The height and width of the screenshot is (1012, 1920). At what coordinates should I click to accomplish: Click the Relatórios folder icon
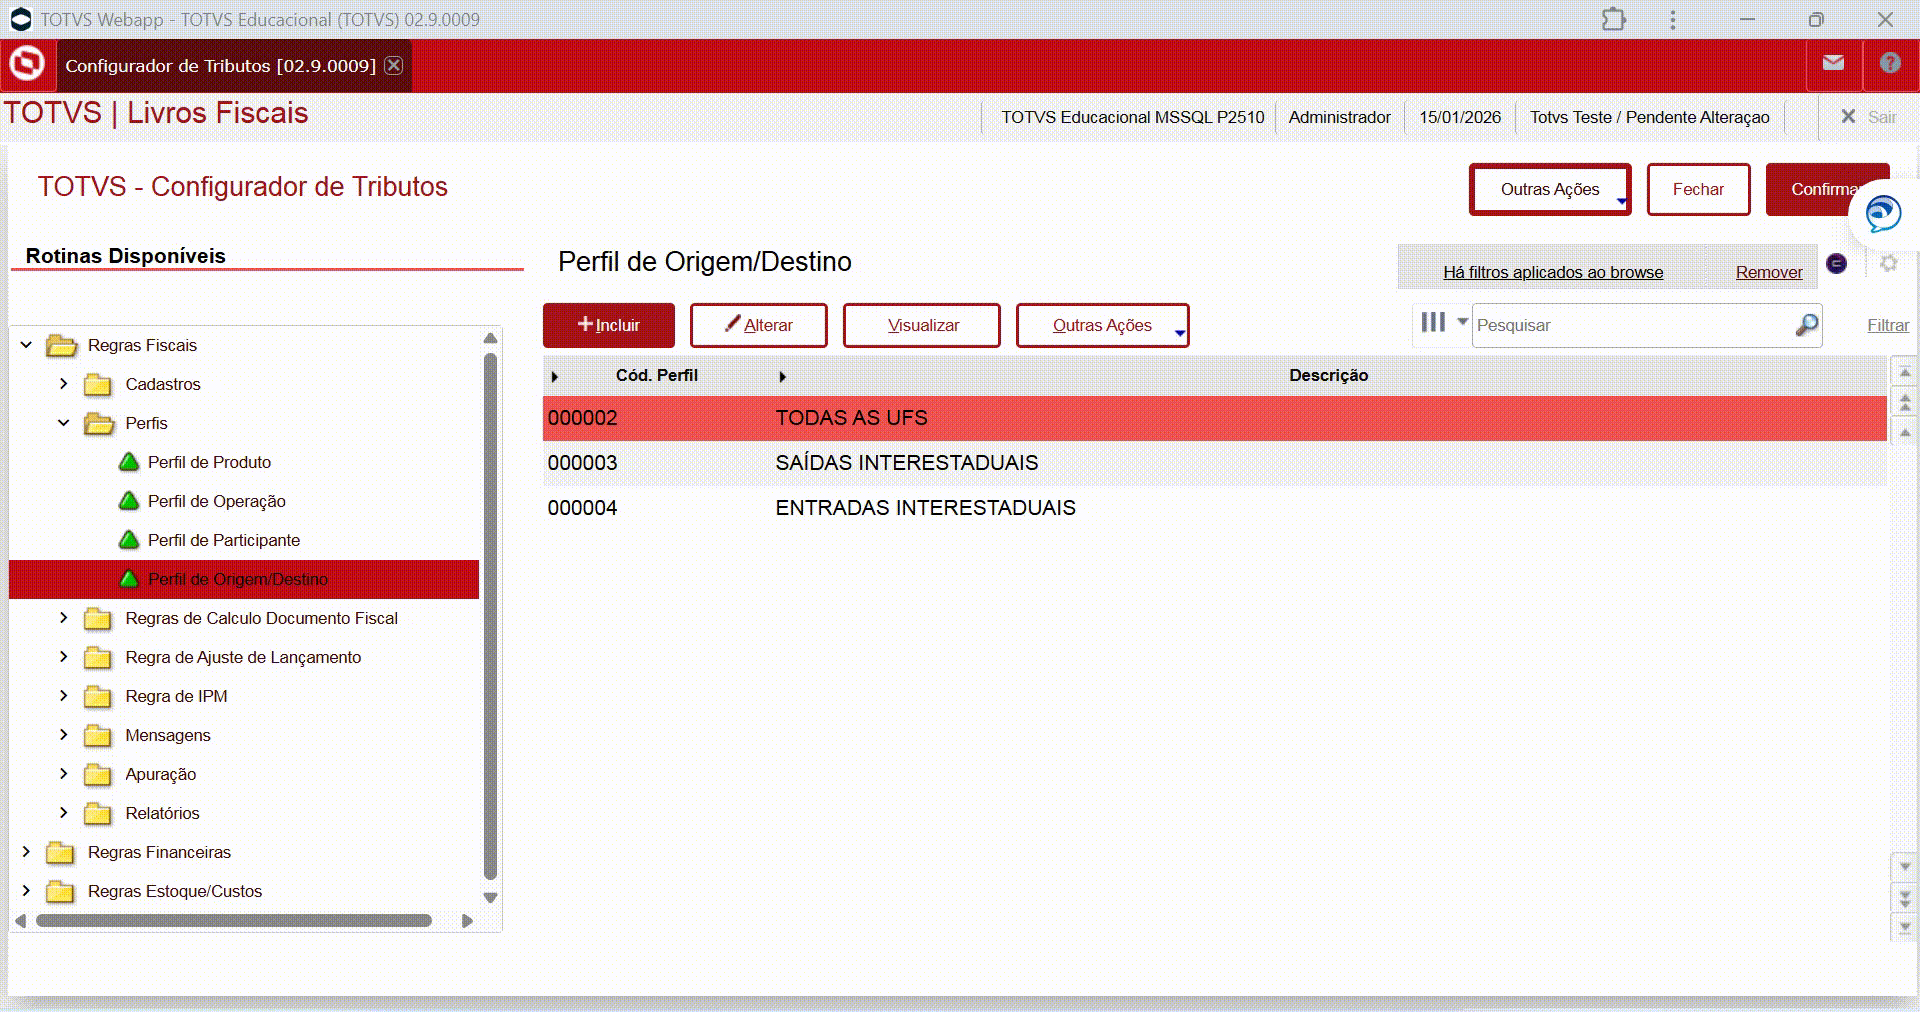pyautogui.click(x=98, y=814)
